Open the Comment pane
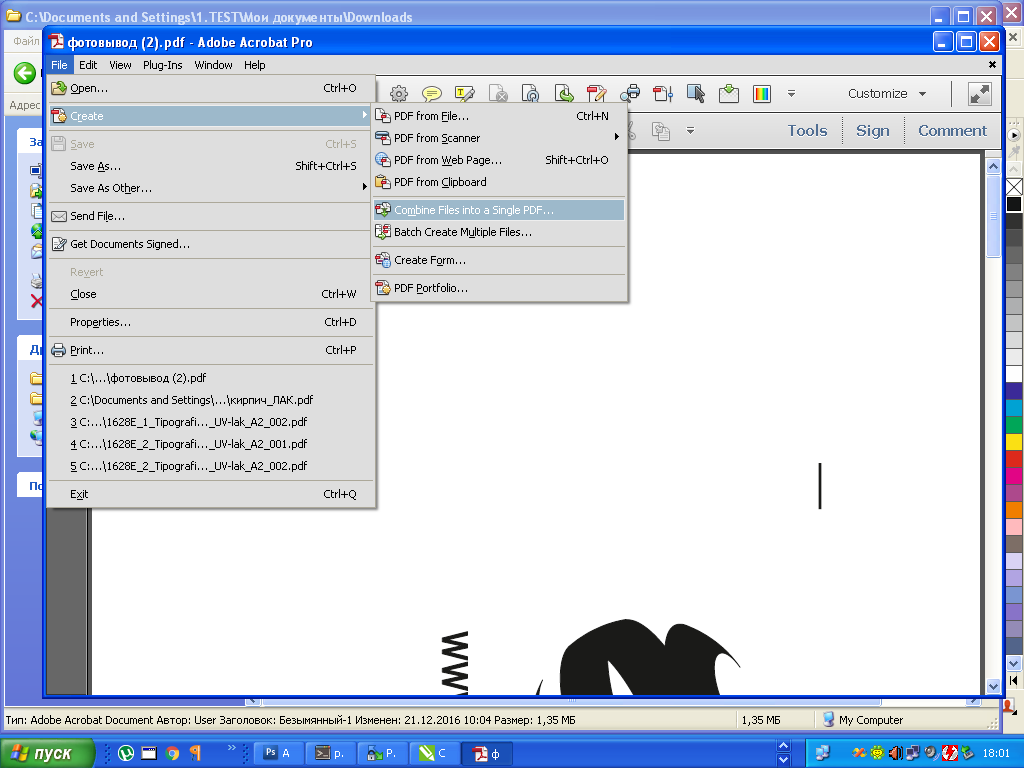 (x=952, y=131)
